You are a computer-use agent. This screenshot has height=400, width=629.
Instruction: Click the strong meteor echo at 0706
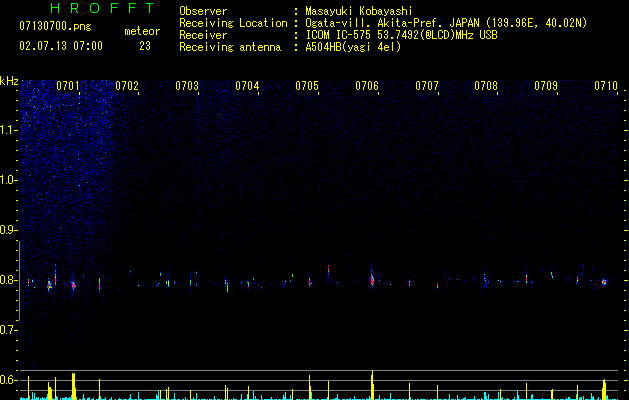pyautogui.click(x=372, y=279)
